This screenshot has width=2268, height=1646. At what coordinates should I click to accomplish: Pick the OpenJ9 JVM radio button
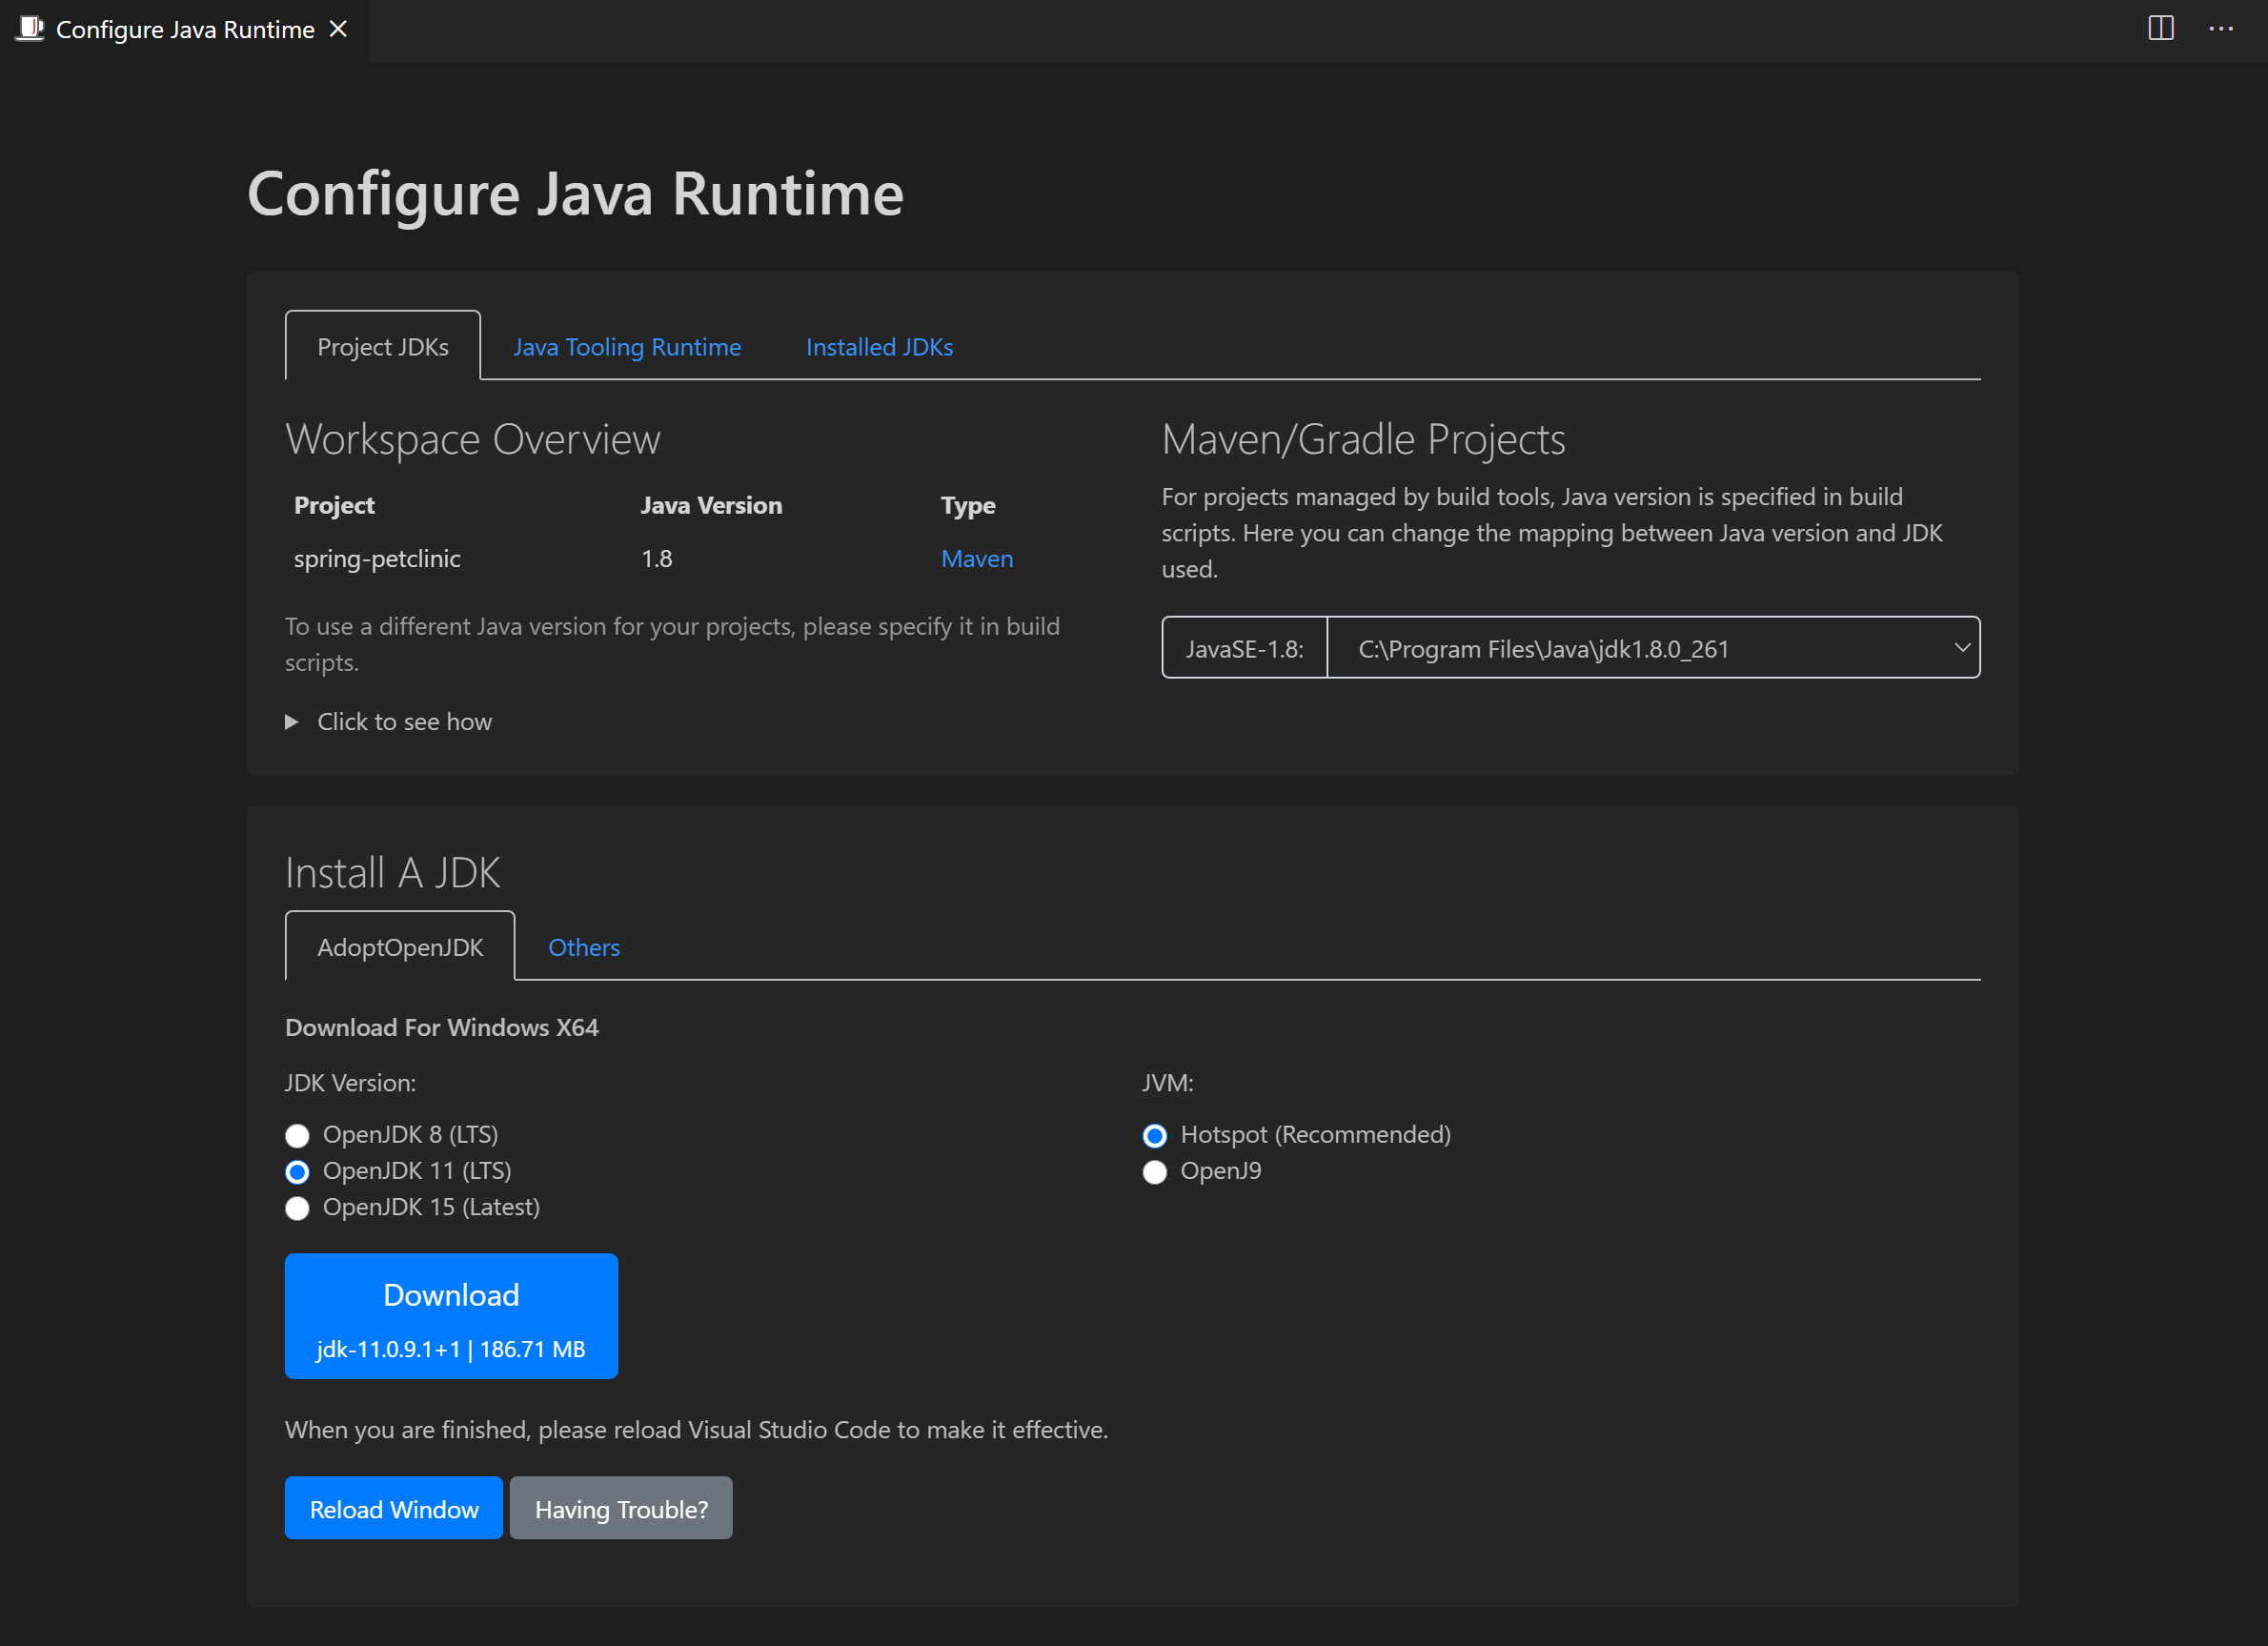[x=1154, y=1171]
